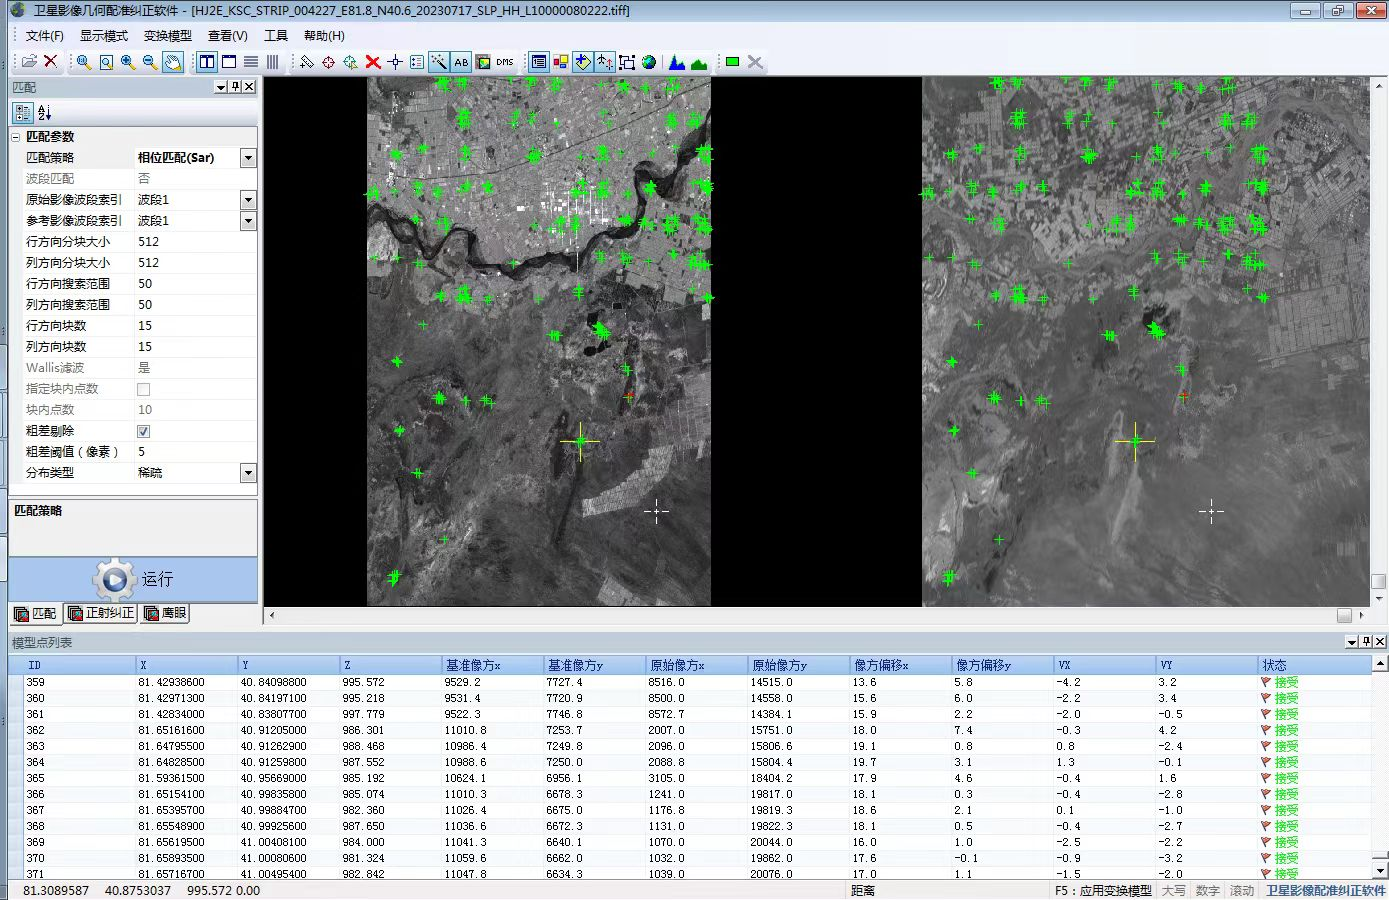Click the blue histogram icon

[677, 62]
